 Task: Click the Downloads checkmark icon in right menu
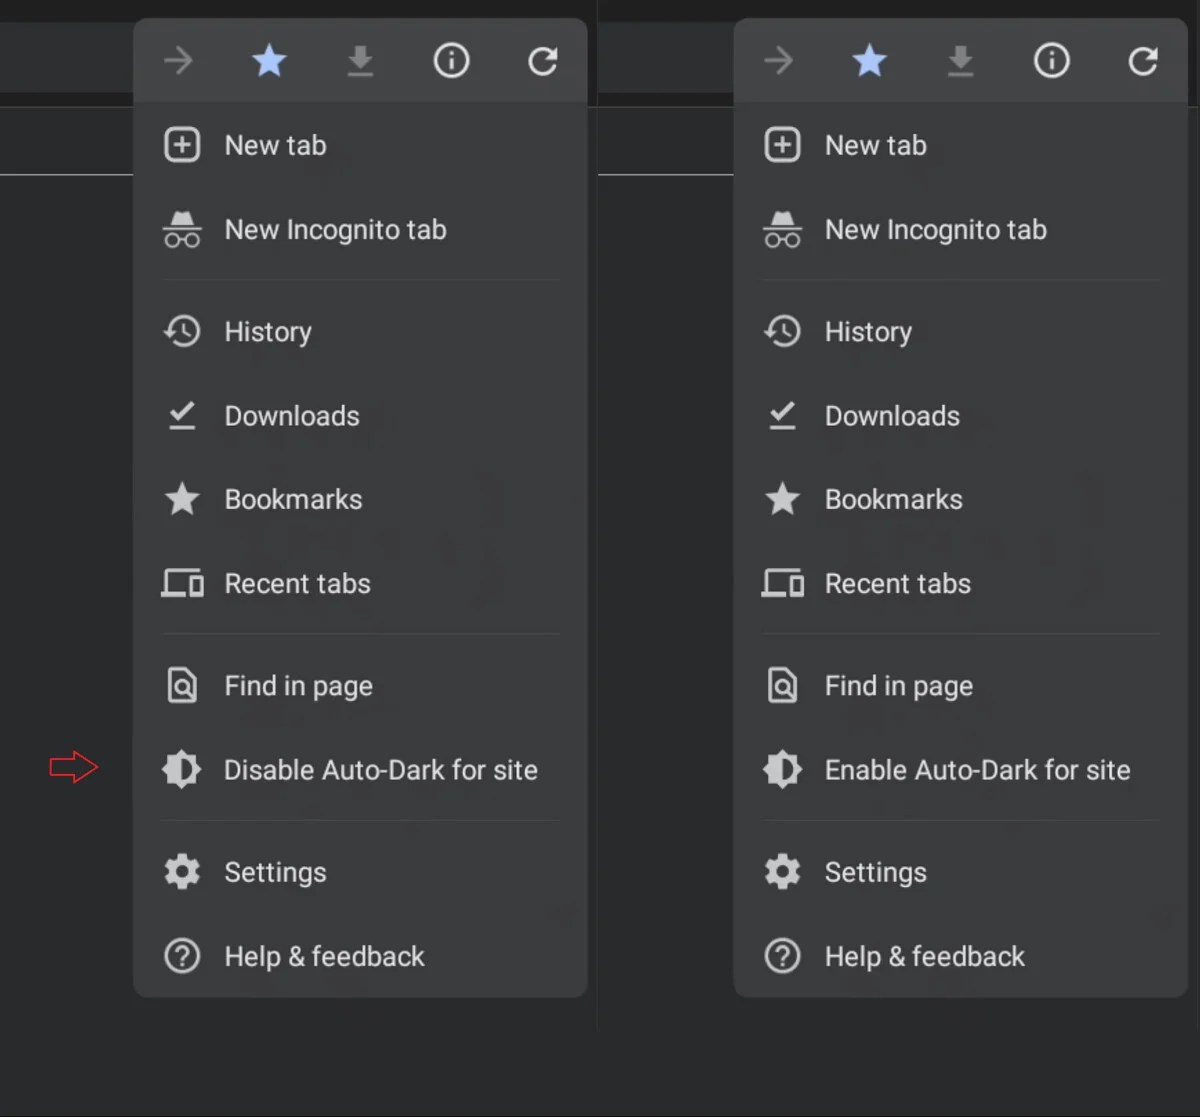pos(782,415)
